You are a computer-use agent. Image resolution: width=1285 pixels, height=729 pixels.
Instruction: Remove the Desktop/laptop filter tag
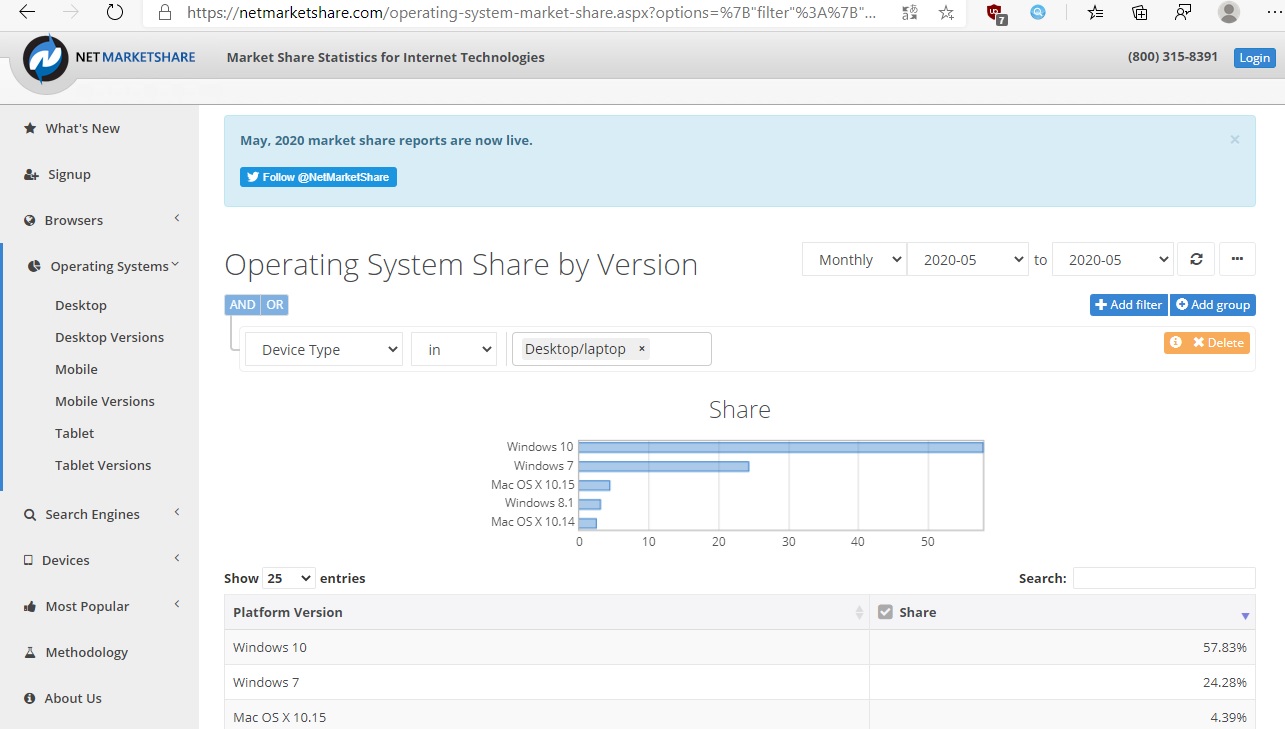click(642, 349)
